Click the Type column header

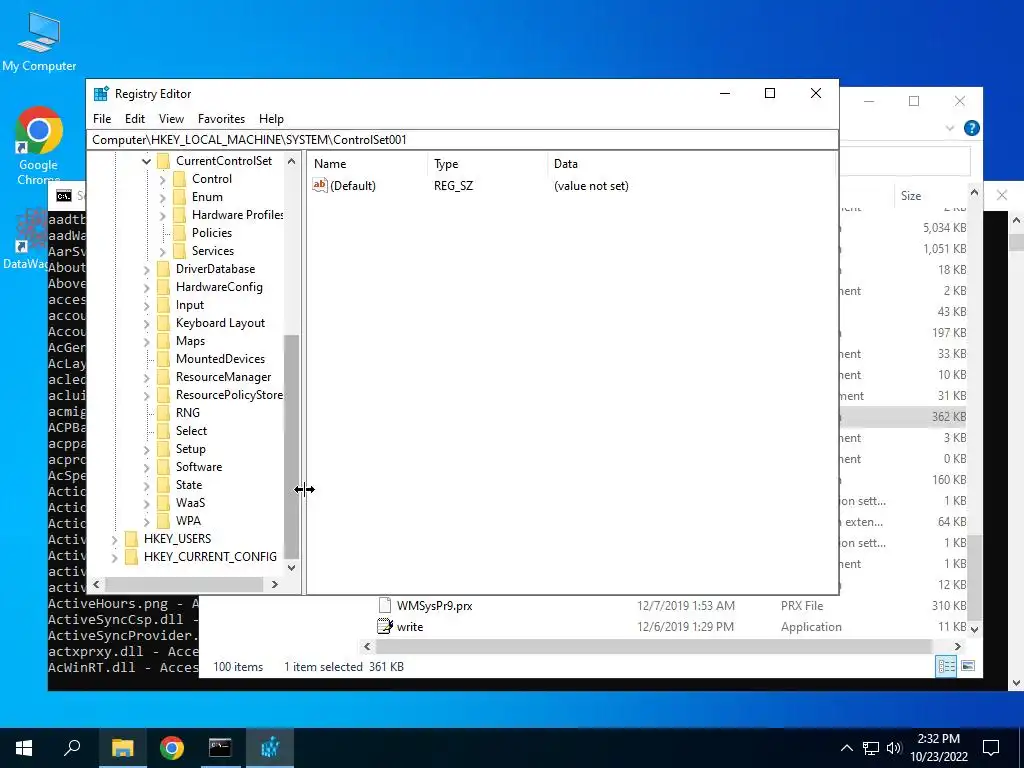(x=487, y=164)
